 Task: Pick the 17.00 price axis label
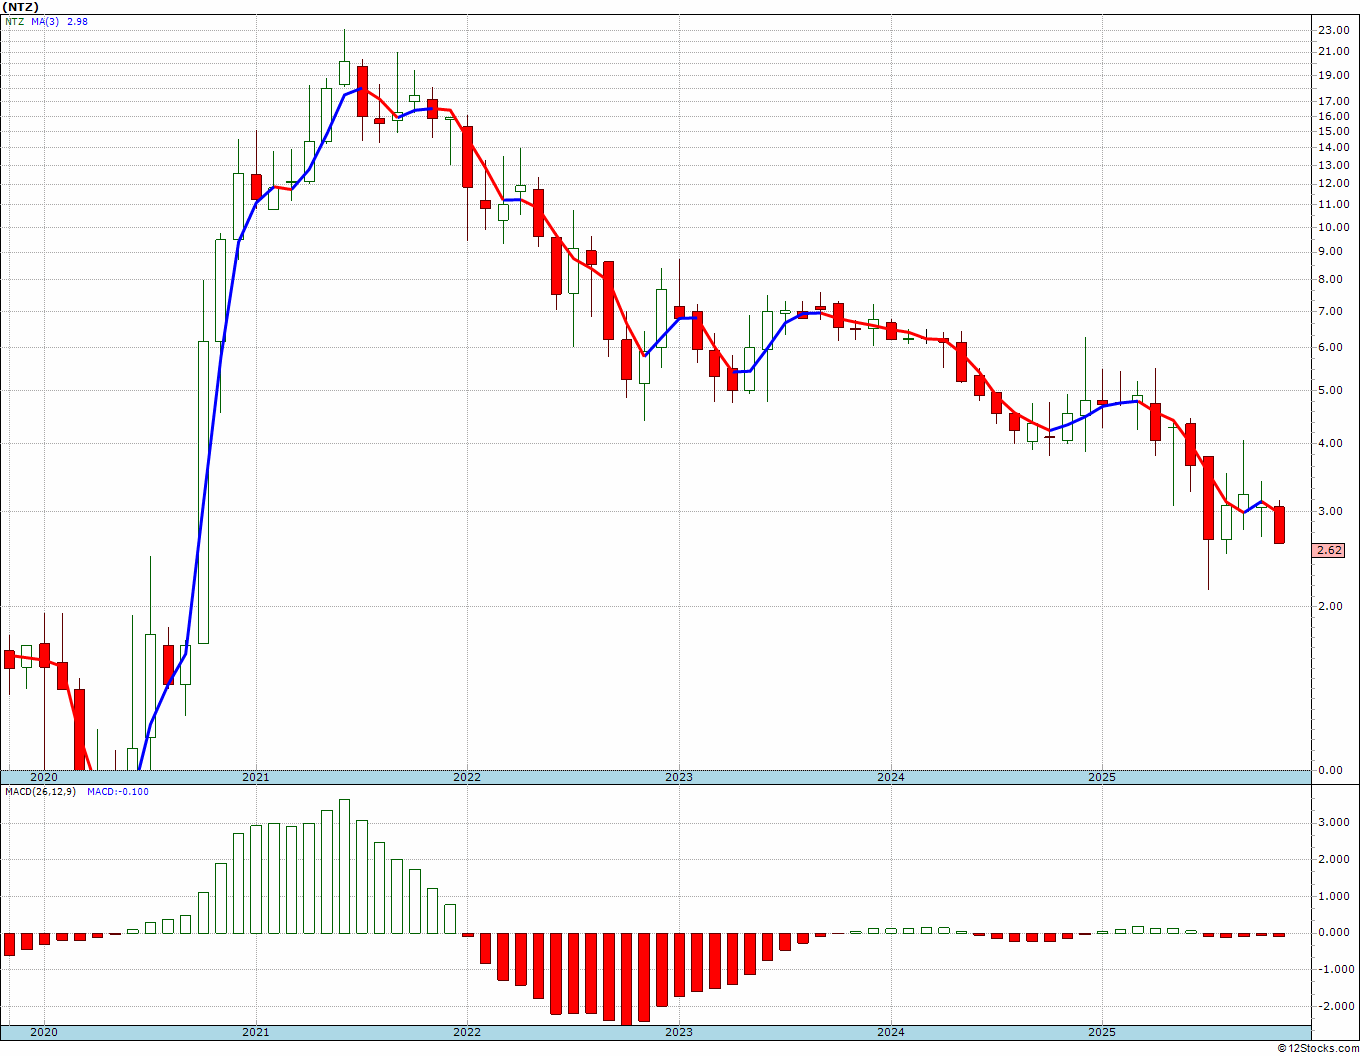click(x=1334, y=101)
